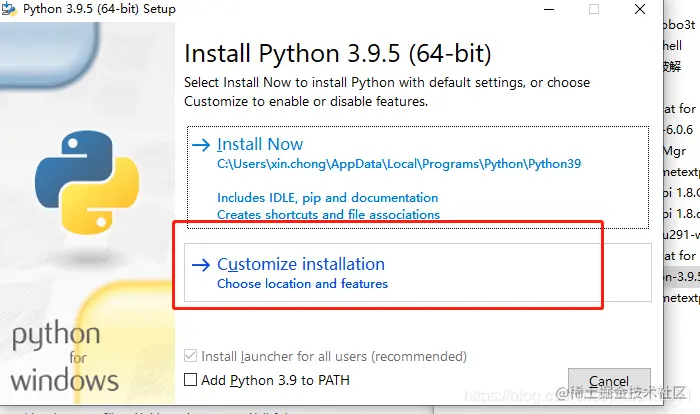Close the Python 3.9.5 Setup dialog

638,9
